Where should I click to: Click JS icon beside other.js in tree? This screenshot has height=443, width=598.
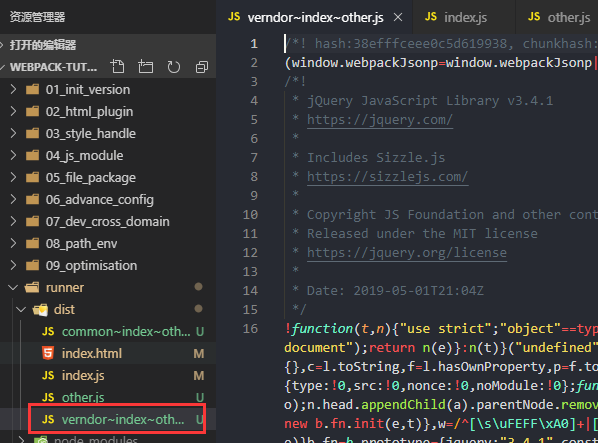tap(48, 398)
